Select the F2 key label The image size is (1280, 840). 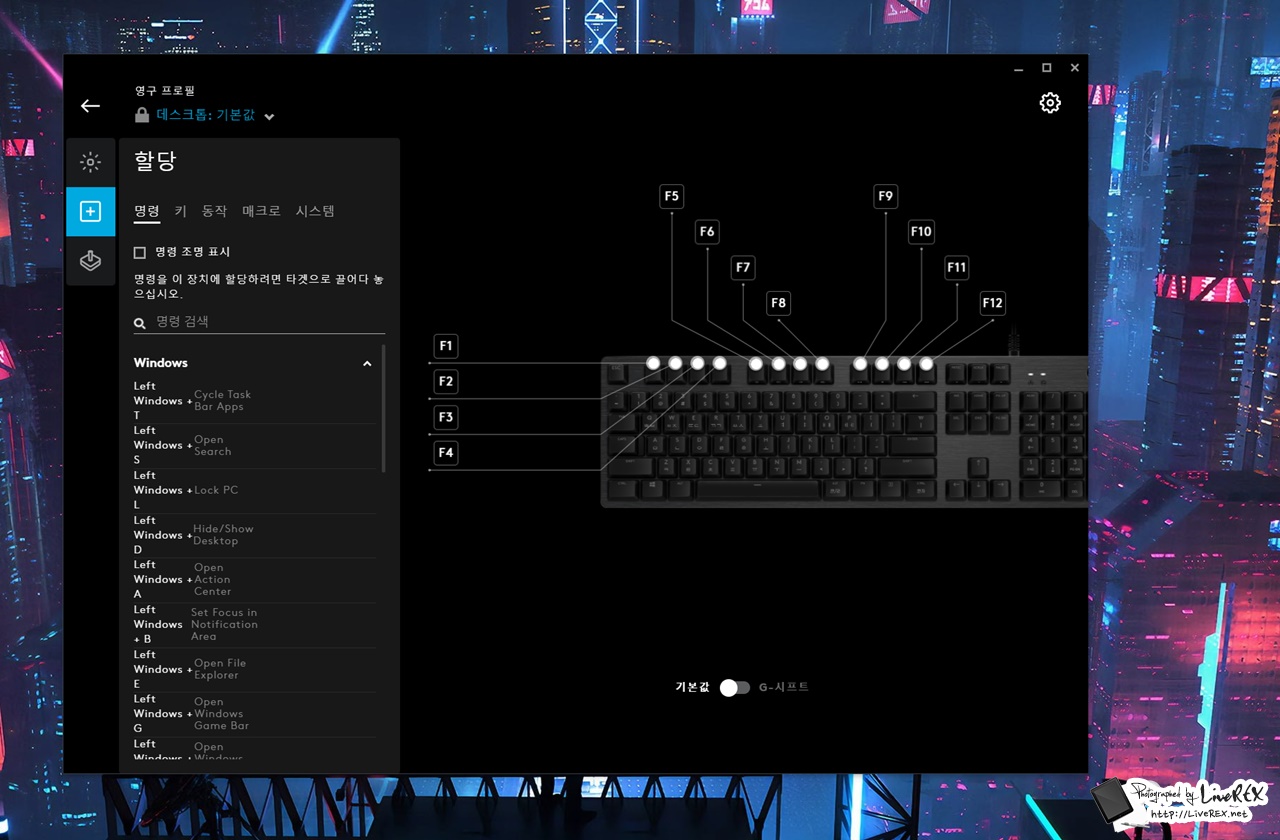pyautogui.click(x=446, y=381)
